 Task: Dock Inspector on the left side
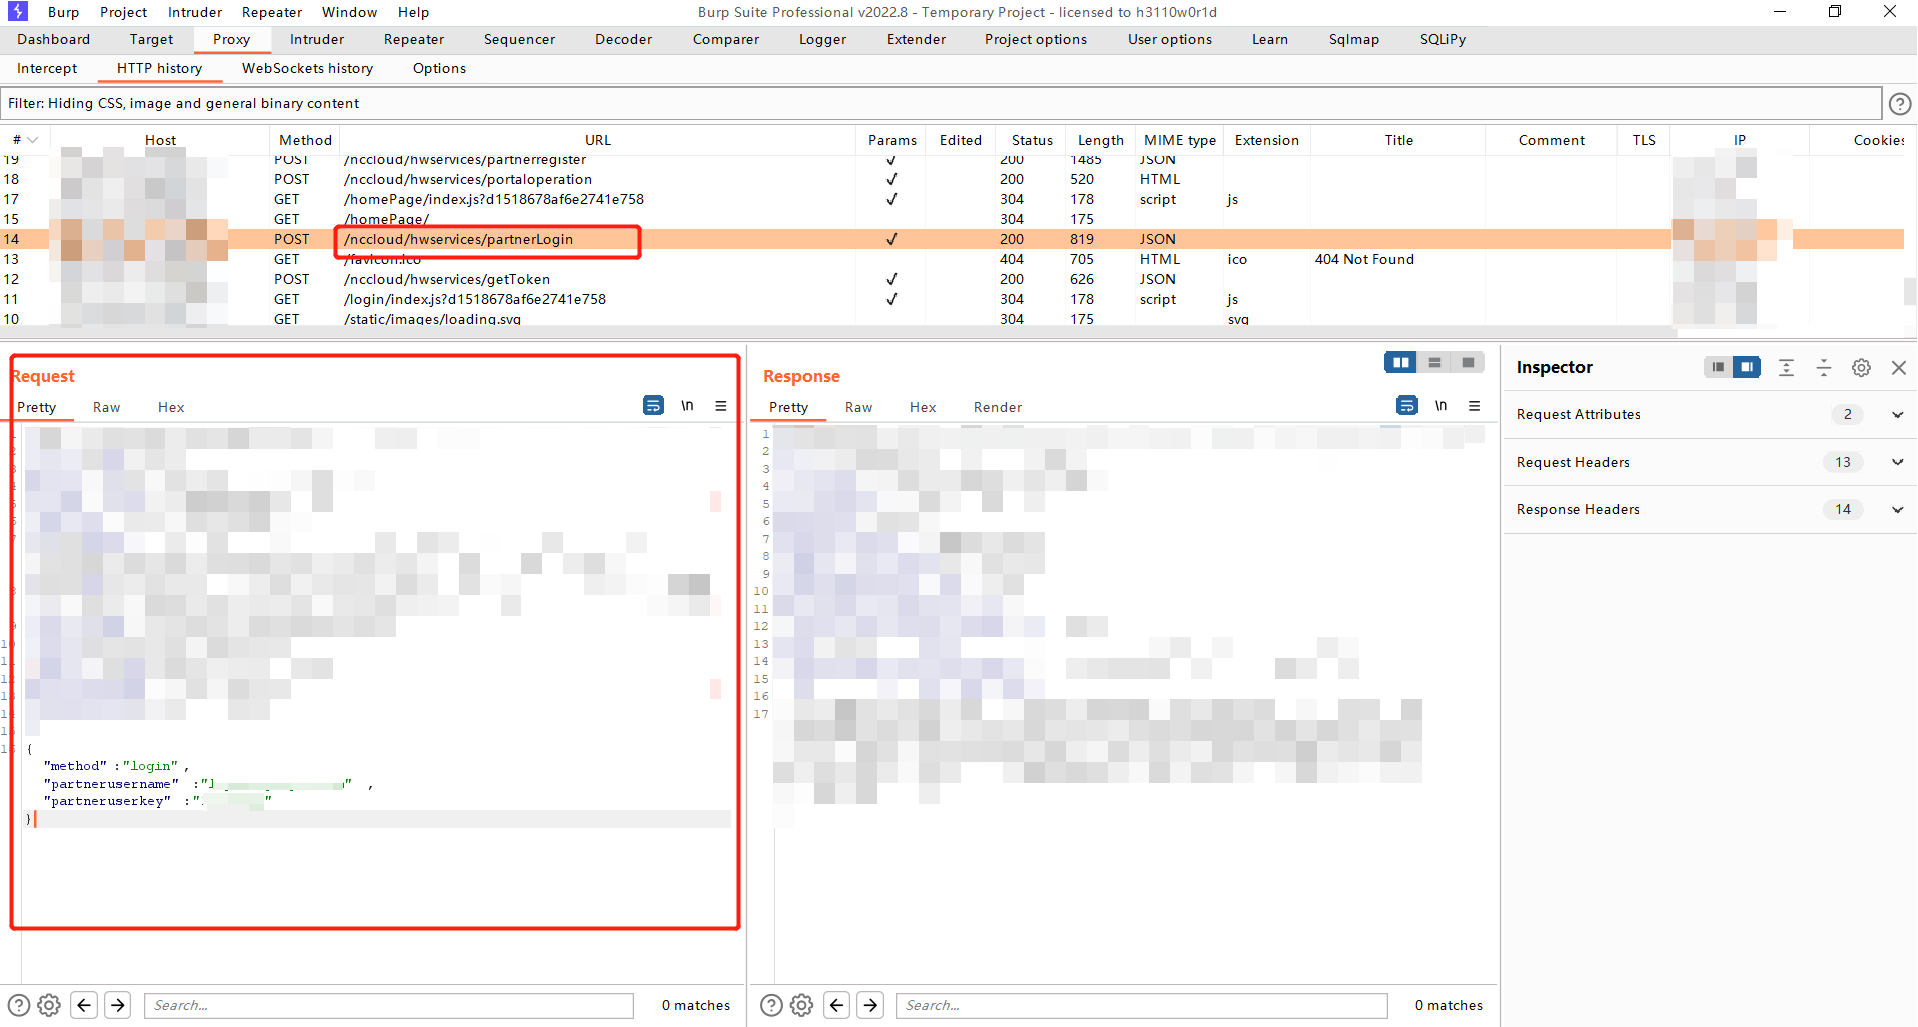1718,367
